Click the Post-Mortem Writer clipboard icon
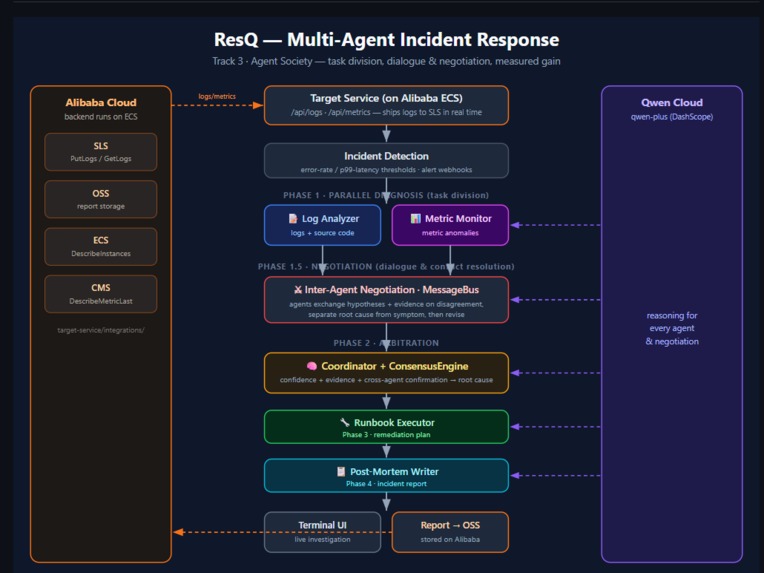764x573 pixels. pyautogui.click(x=341, y=471)
